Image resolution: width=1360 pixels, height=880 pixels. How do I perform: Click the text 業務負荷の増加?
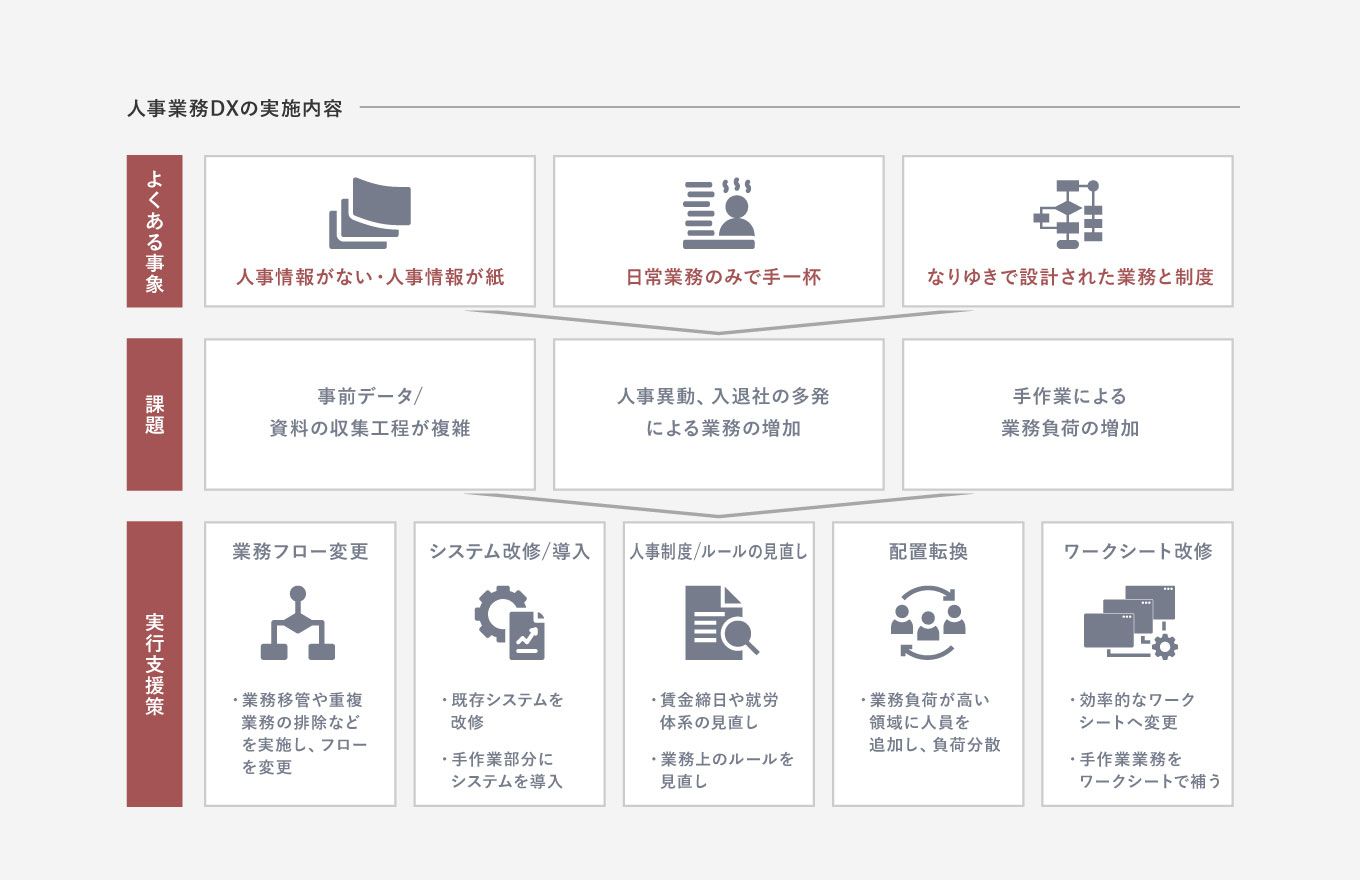coord(1070,429)
